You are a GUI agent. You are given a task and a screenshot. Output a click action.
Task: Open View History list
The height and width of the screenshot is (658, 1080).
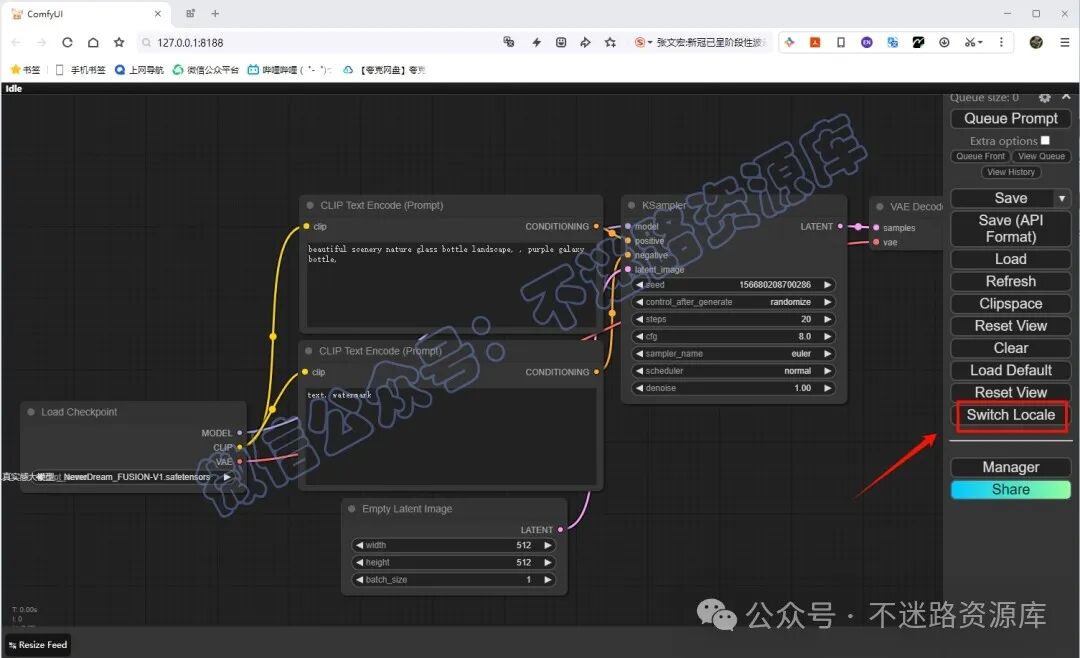click(x=1010, y=172)
